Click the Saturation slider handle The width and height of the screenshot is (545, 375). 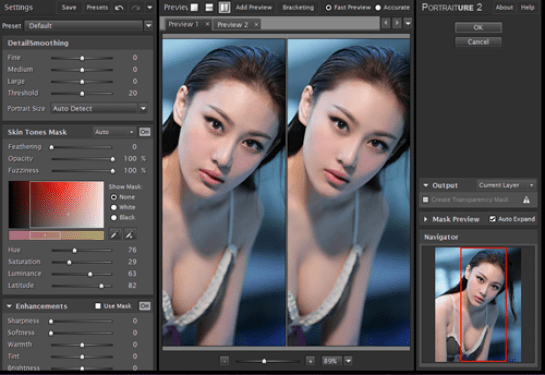tap(69, 262)
